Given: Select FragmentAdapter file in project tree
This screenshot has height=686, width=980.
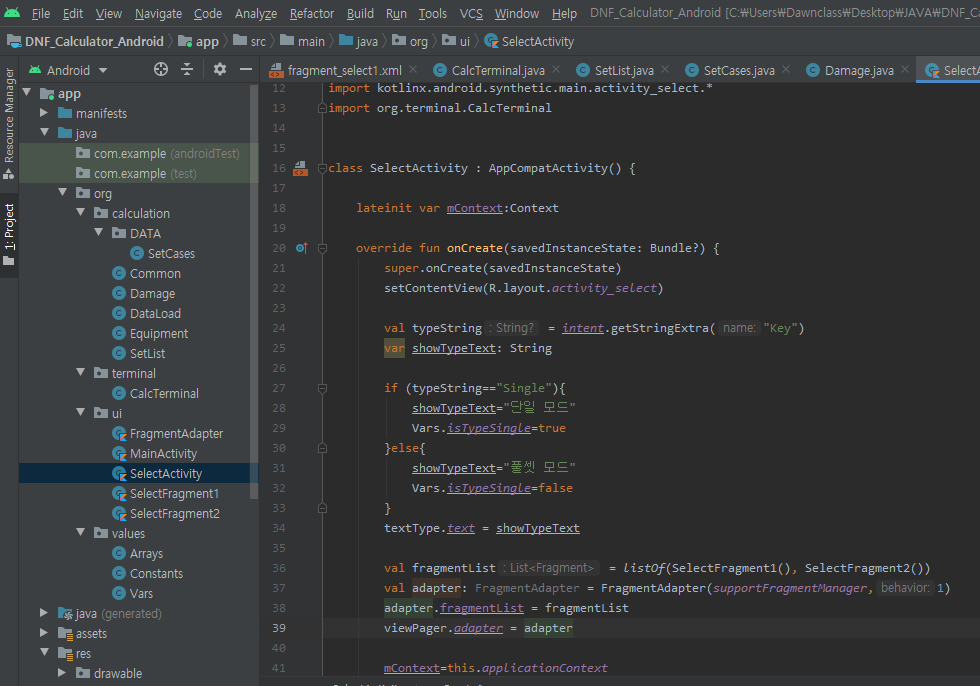Looking at the screenshot, I should click(x=168, y=433).
